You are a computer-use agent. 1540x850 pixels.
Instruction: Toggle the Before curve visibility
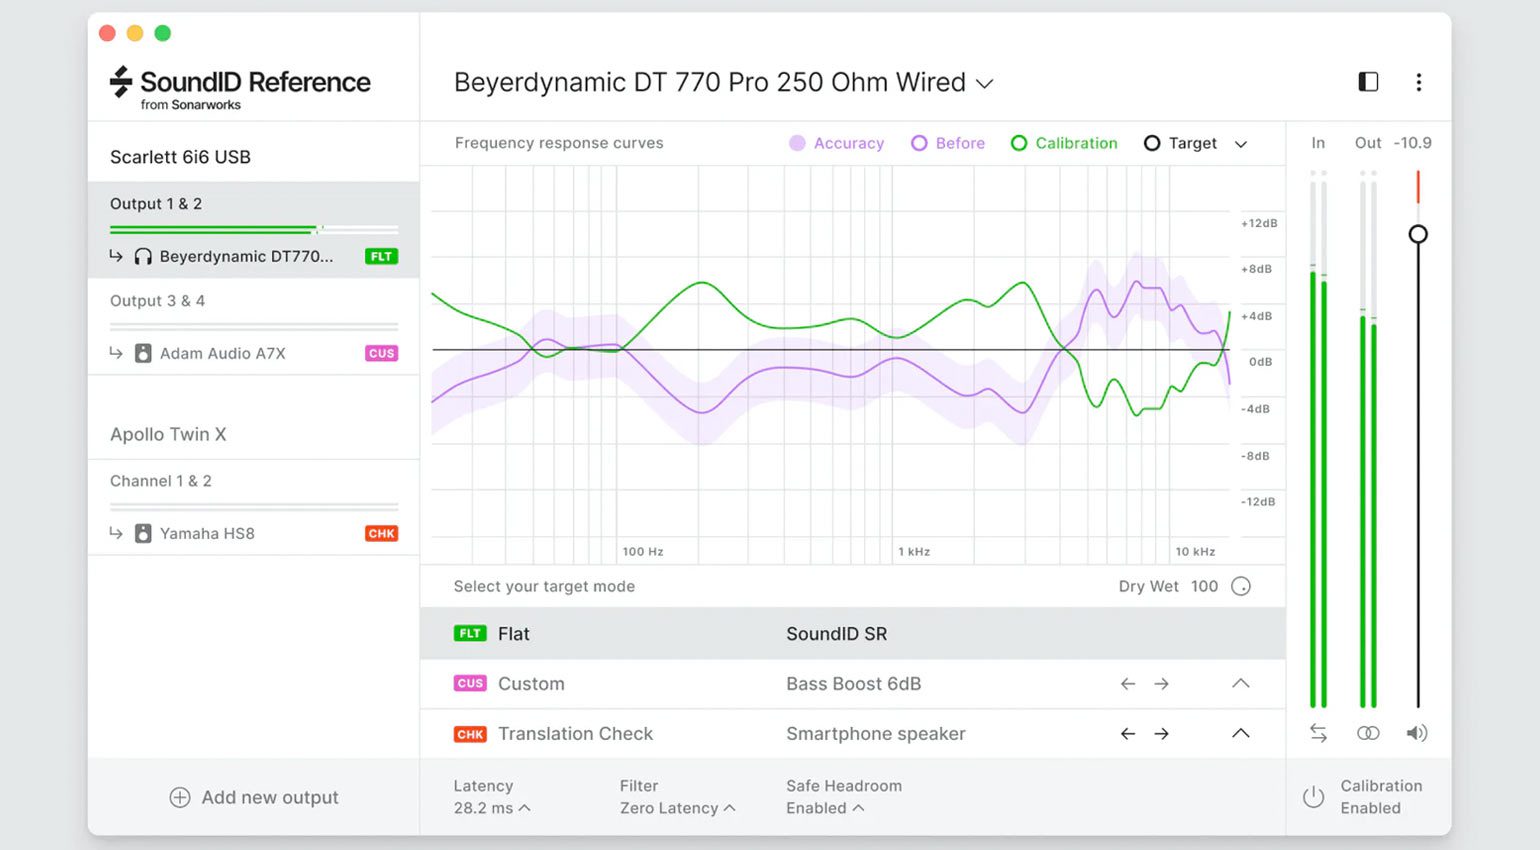(948, 143)
